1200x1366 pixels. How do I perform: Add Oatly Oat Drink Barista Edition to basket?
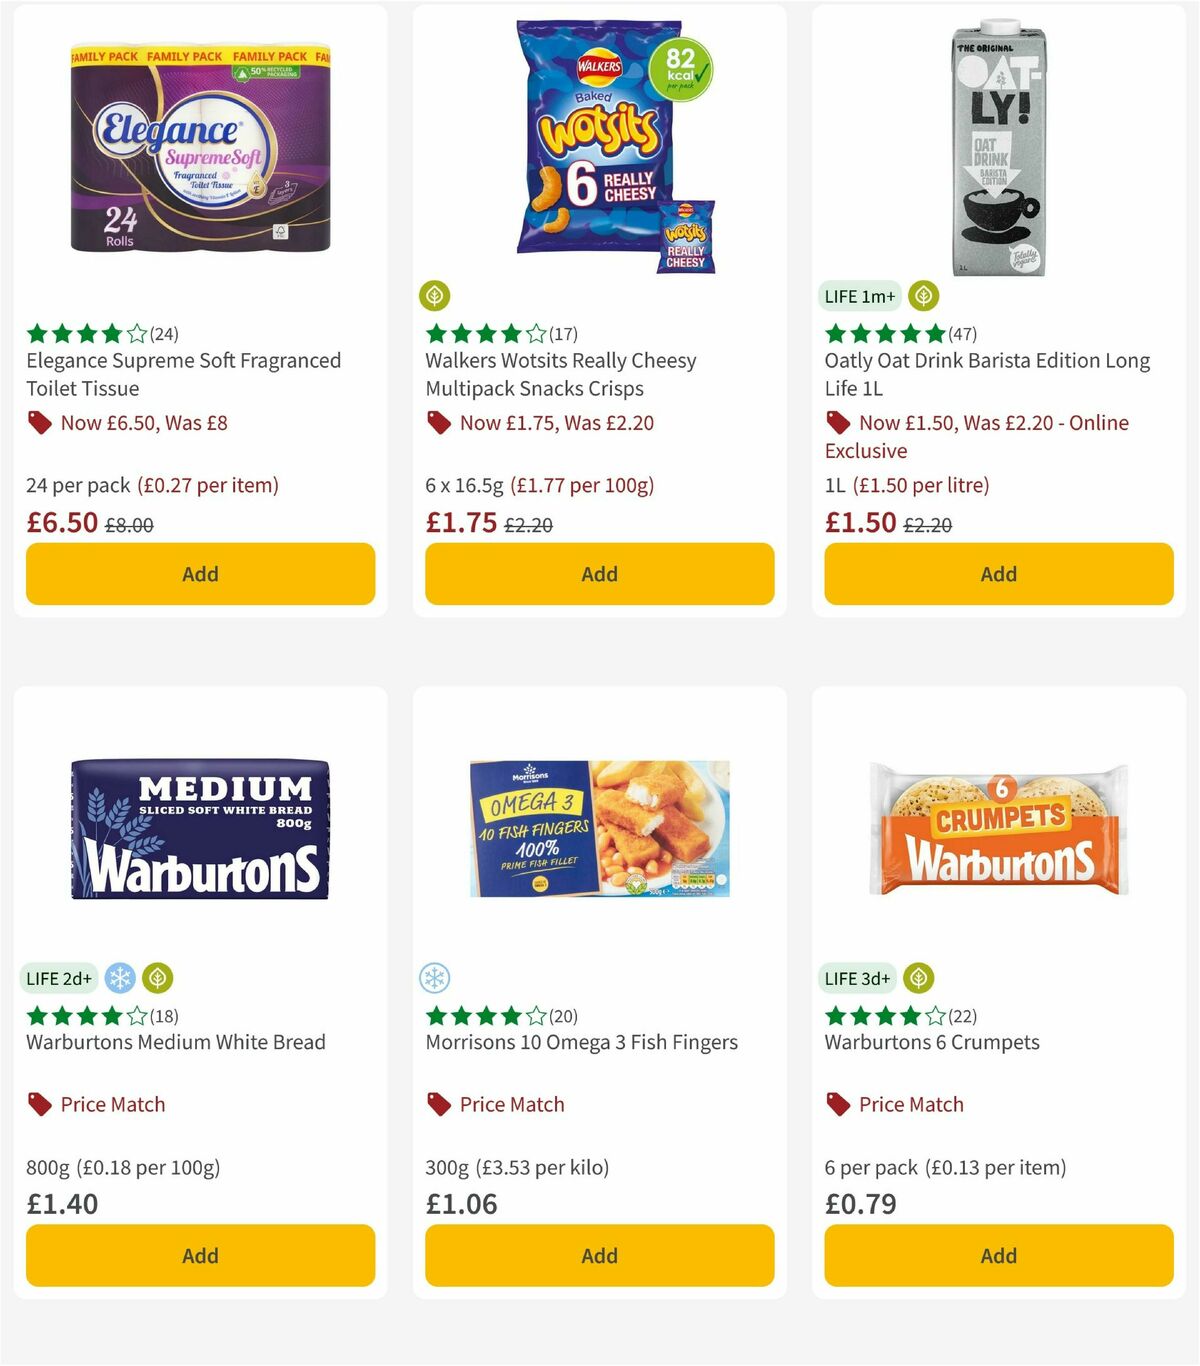(x=998, y=574)
